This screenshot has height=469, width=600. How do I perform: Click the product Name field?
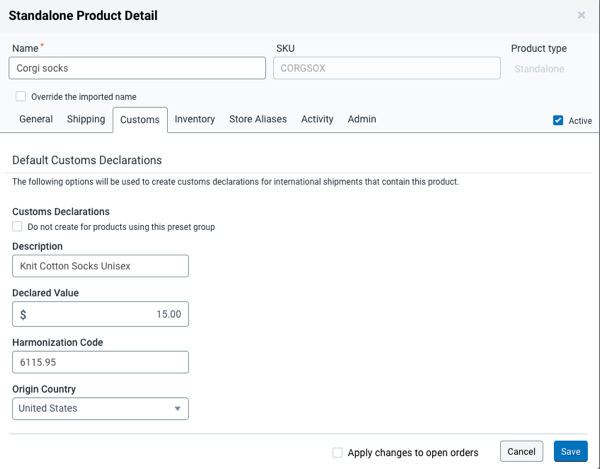point(137,68)
